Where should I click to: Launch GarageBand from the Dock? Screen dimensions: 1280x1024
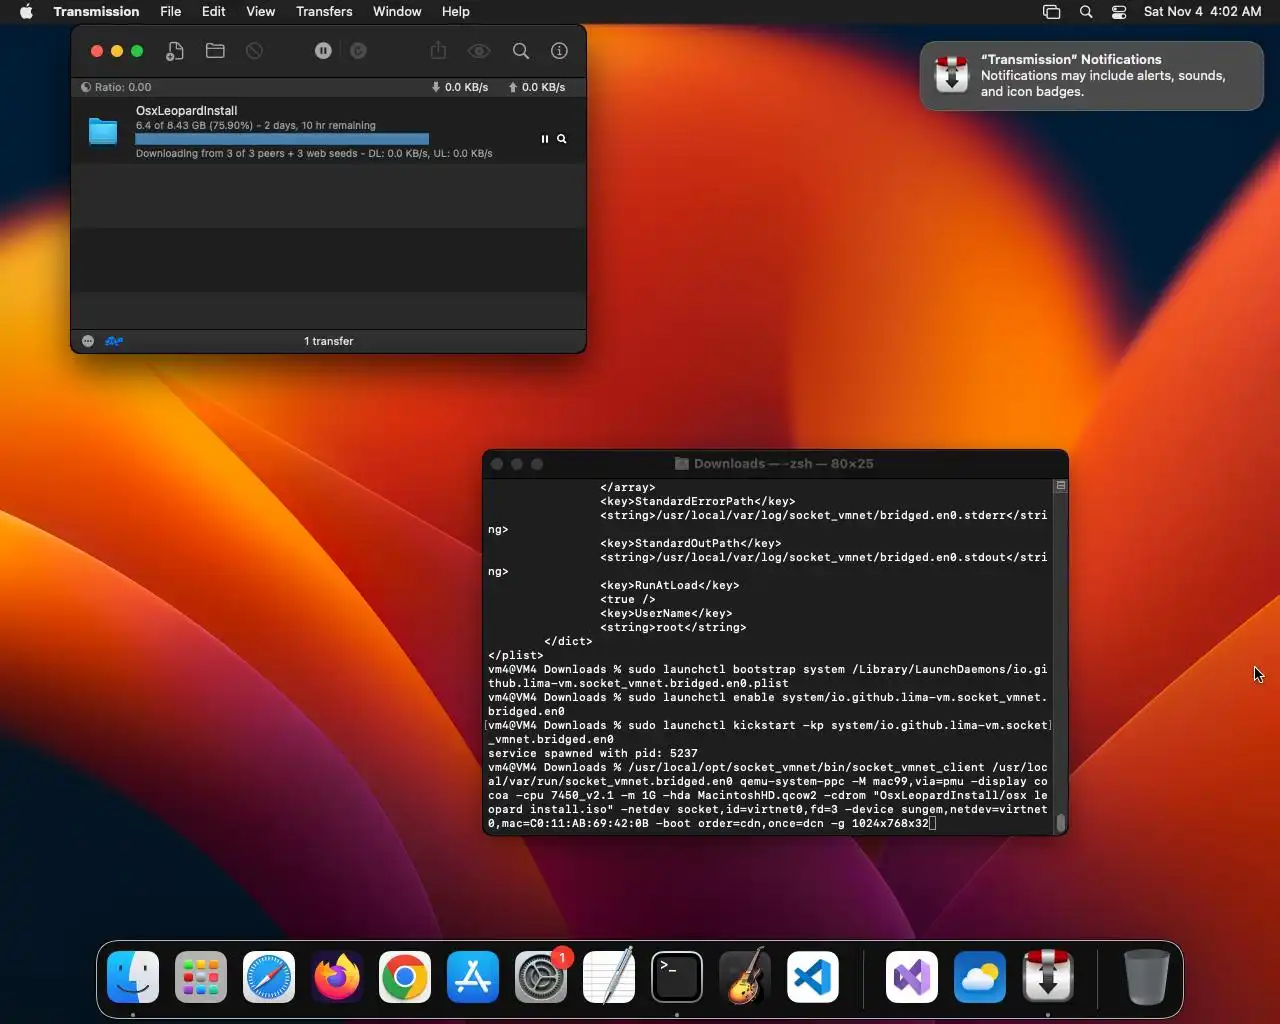(x=745, y=977)
